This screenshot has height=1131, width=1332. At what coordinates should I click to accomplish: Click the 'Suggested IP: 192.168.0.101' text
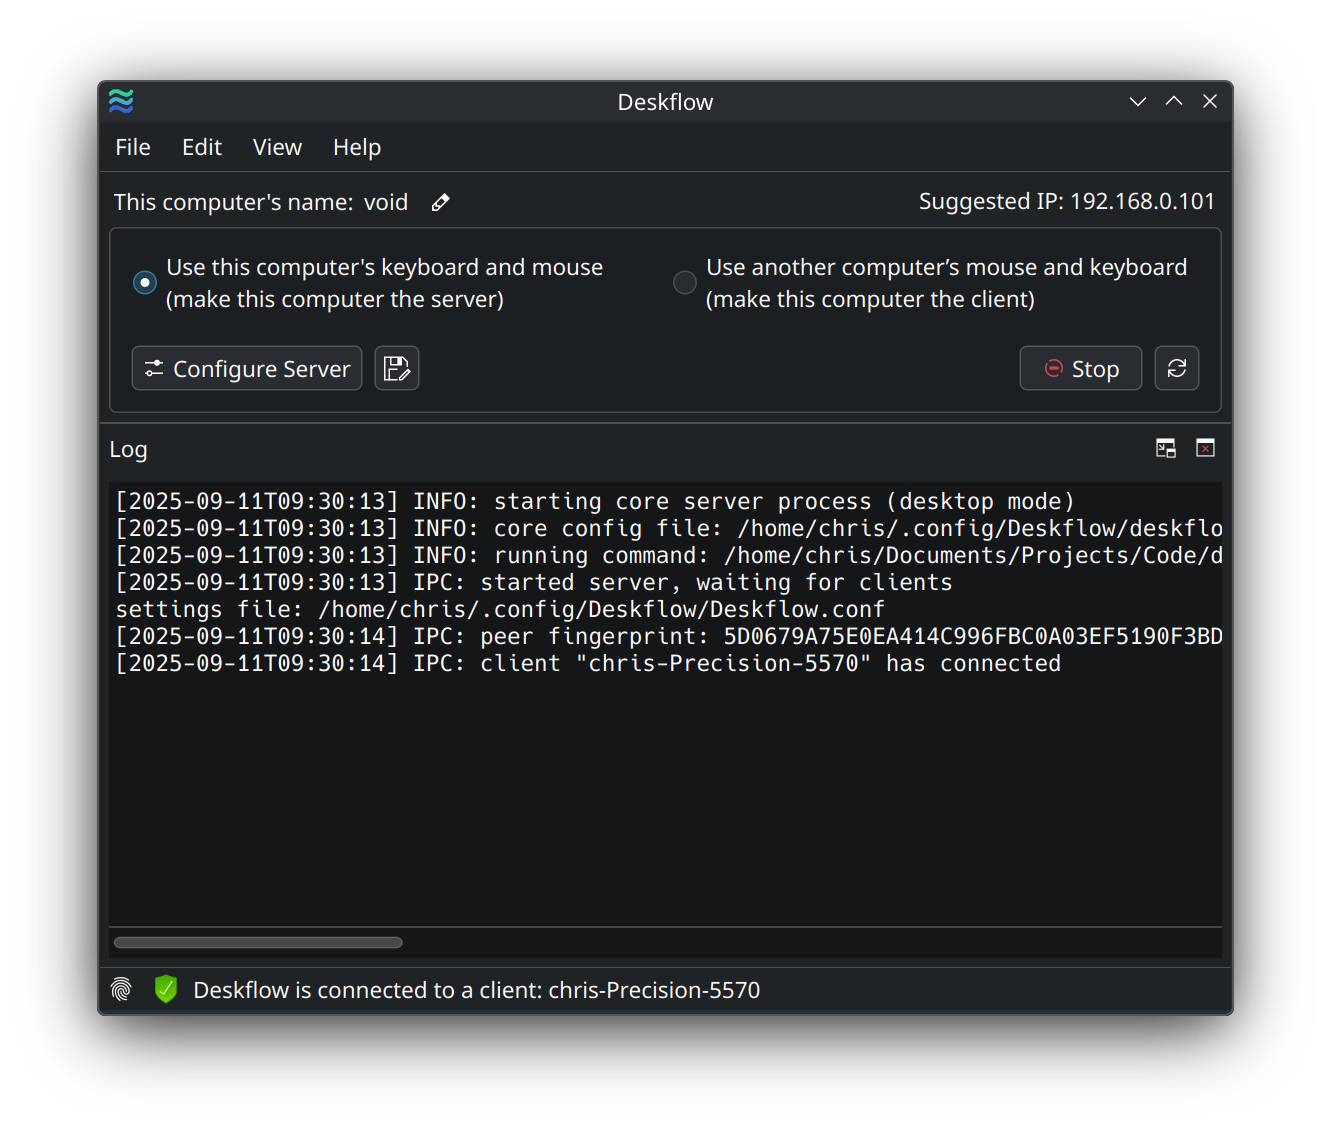(1067, 202)
